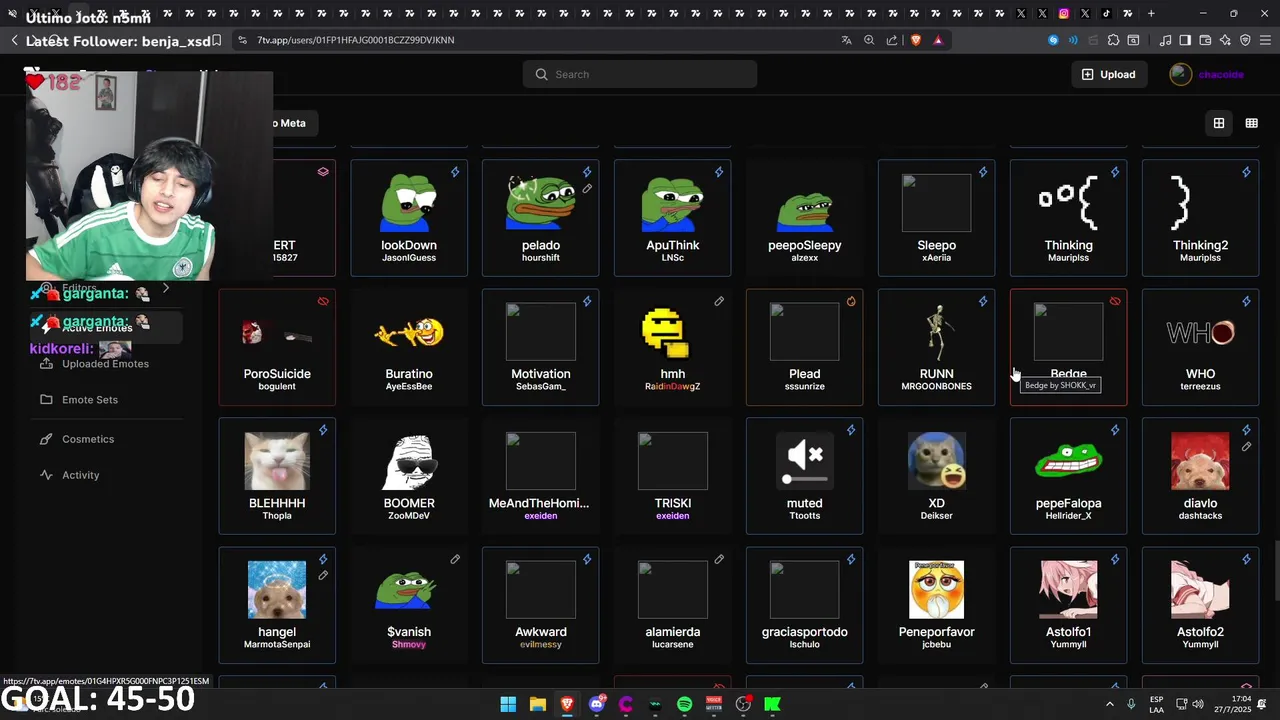Open author Hellrider_X under pepeFalopa
This screenshot has width=1280, height=720.
[1069, 516]
